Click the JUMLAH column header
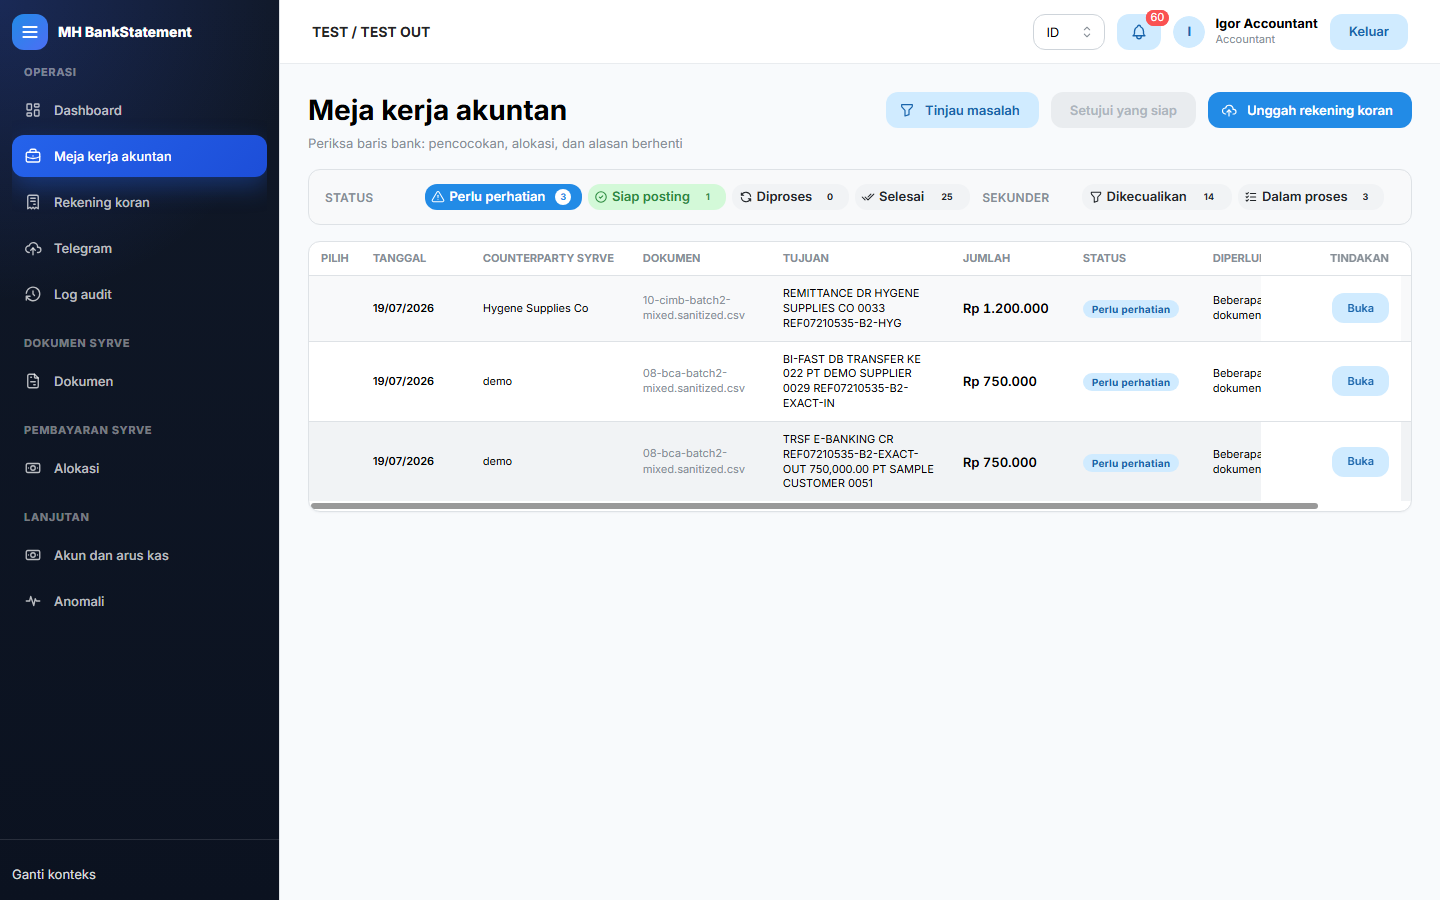This screenshot has height=900, width=1440. point(986,258)
